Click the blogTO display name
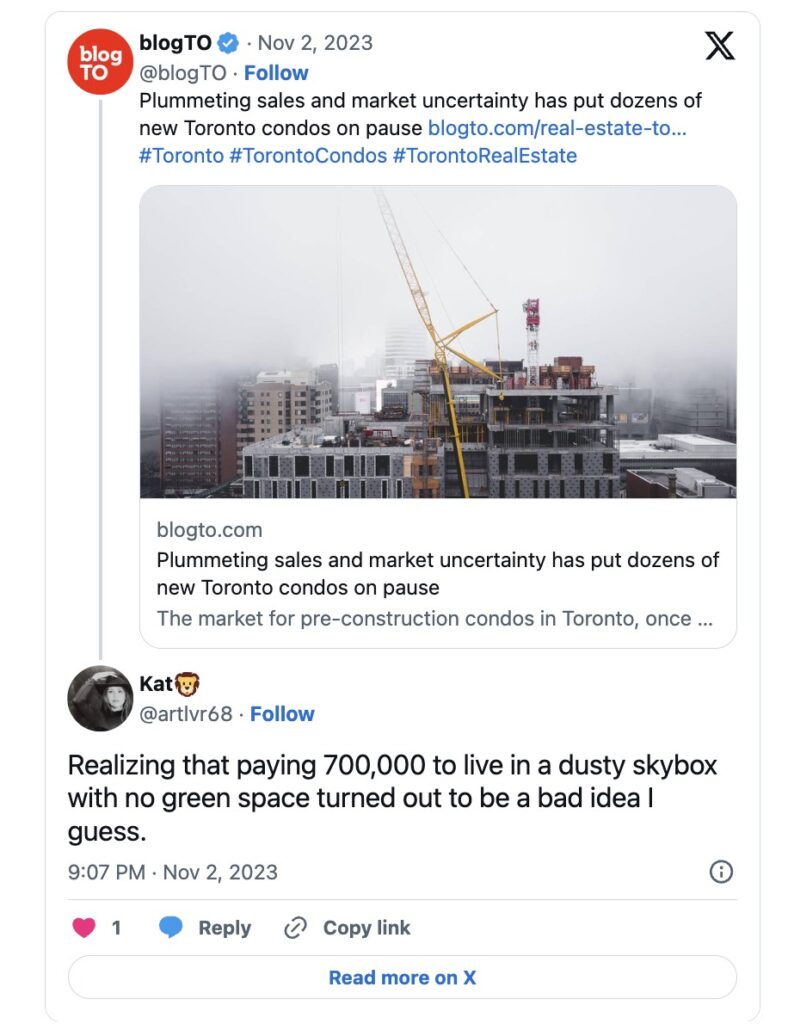 175,43
